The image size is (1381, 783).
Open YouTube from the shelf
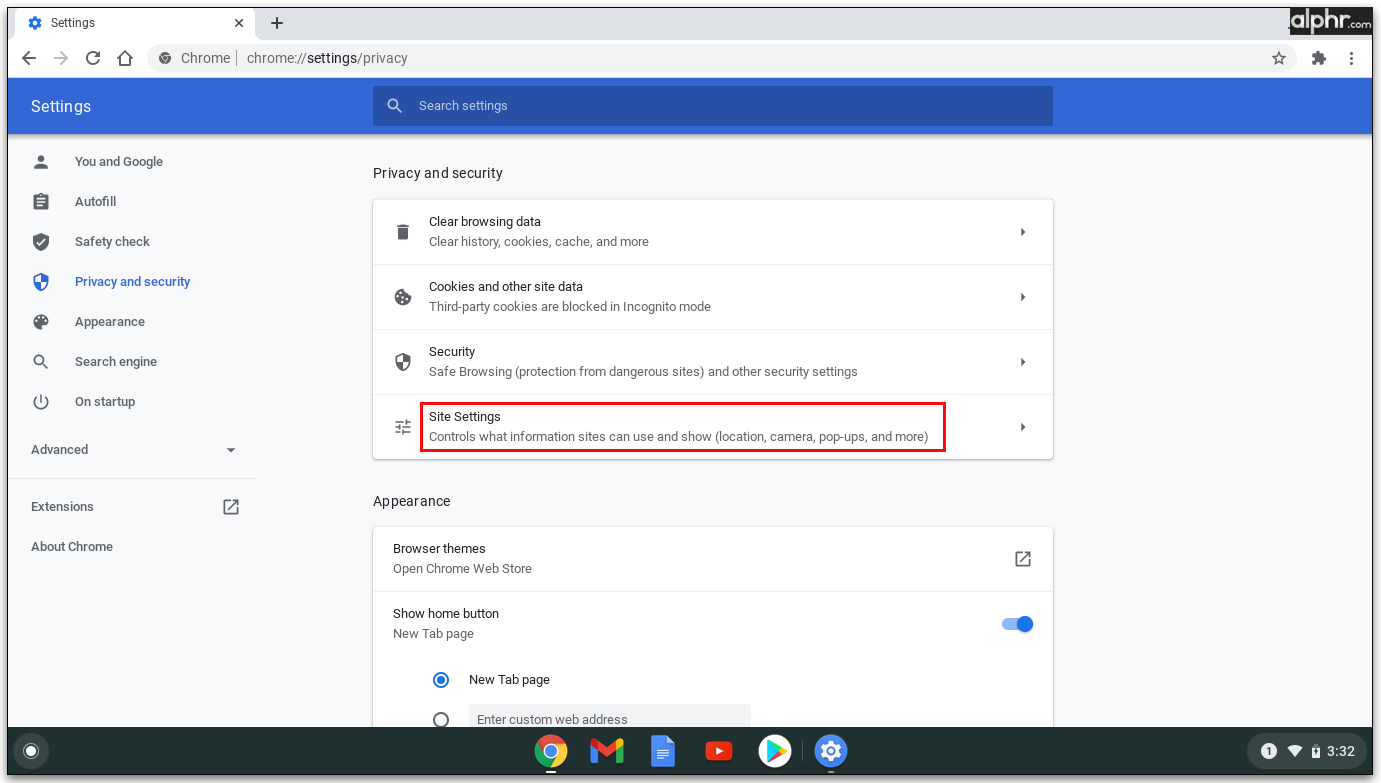719,751
